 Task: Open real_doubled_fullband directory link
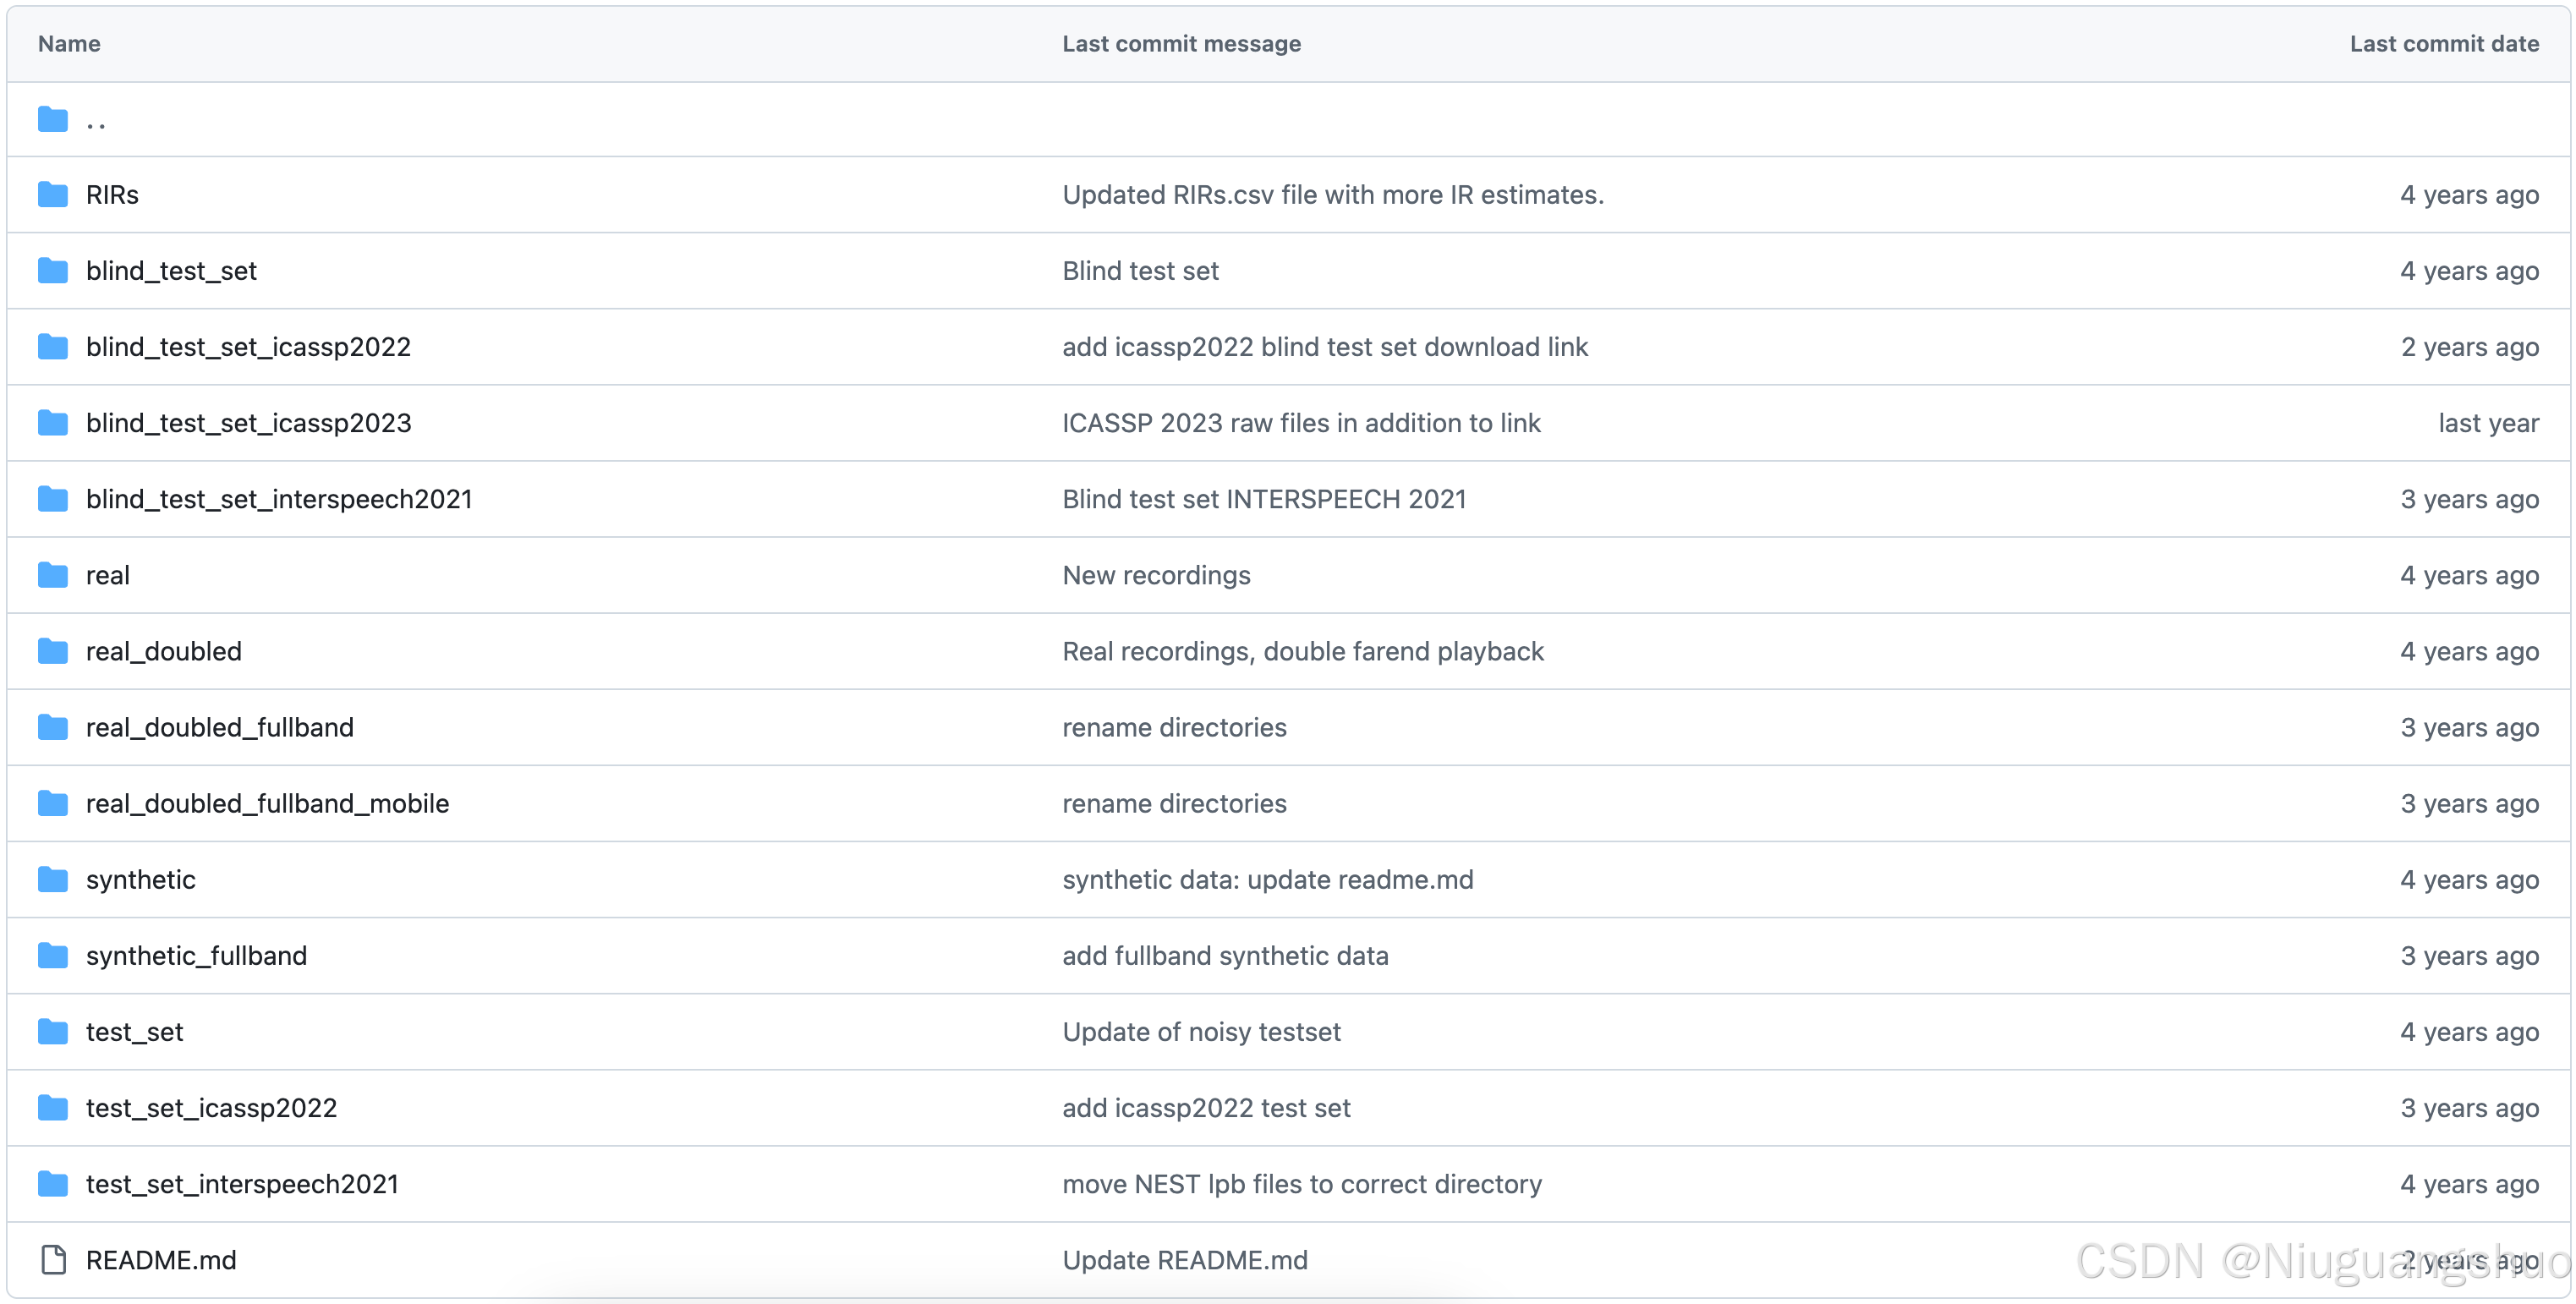click(x=220, y=728)
